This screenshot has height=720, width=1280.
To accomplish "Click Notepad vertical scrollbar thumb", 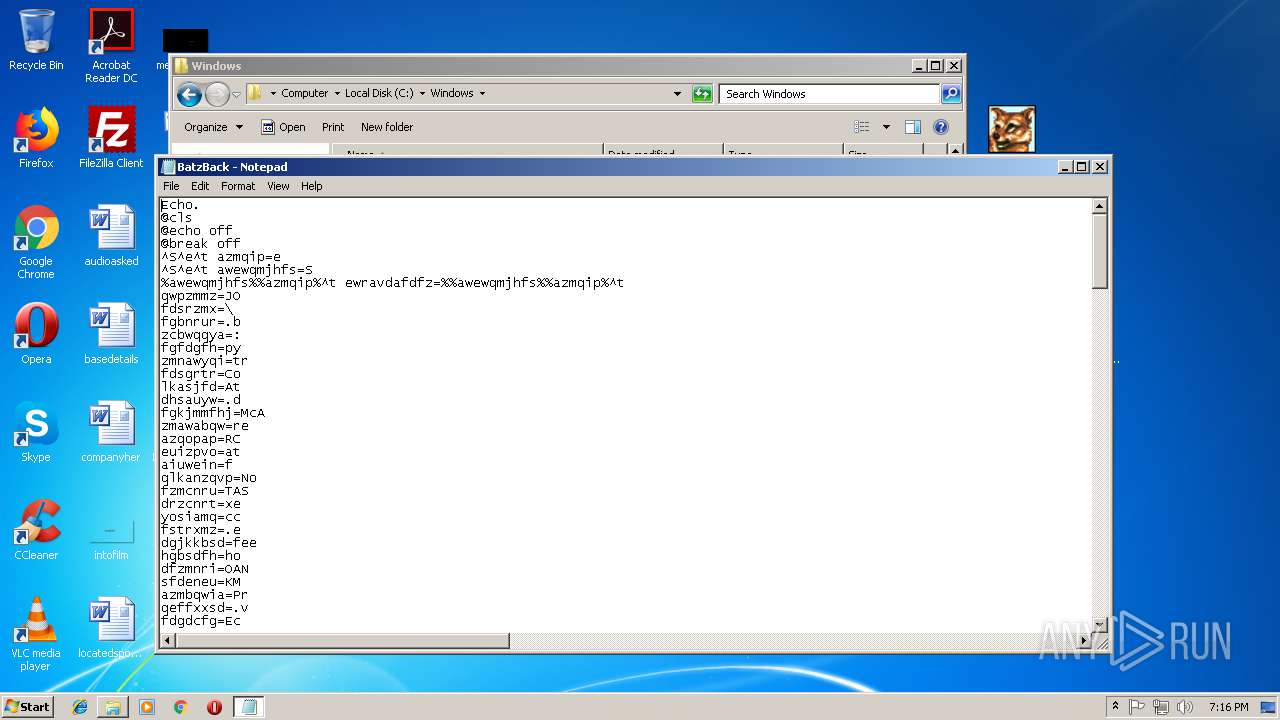I will [x=1100, y=252].
